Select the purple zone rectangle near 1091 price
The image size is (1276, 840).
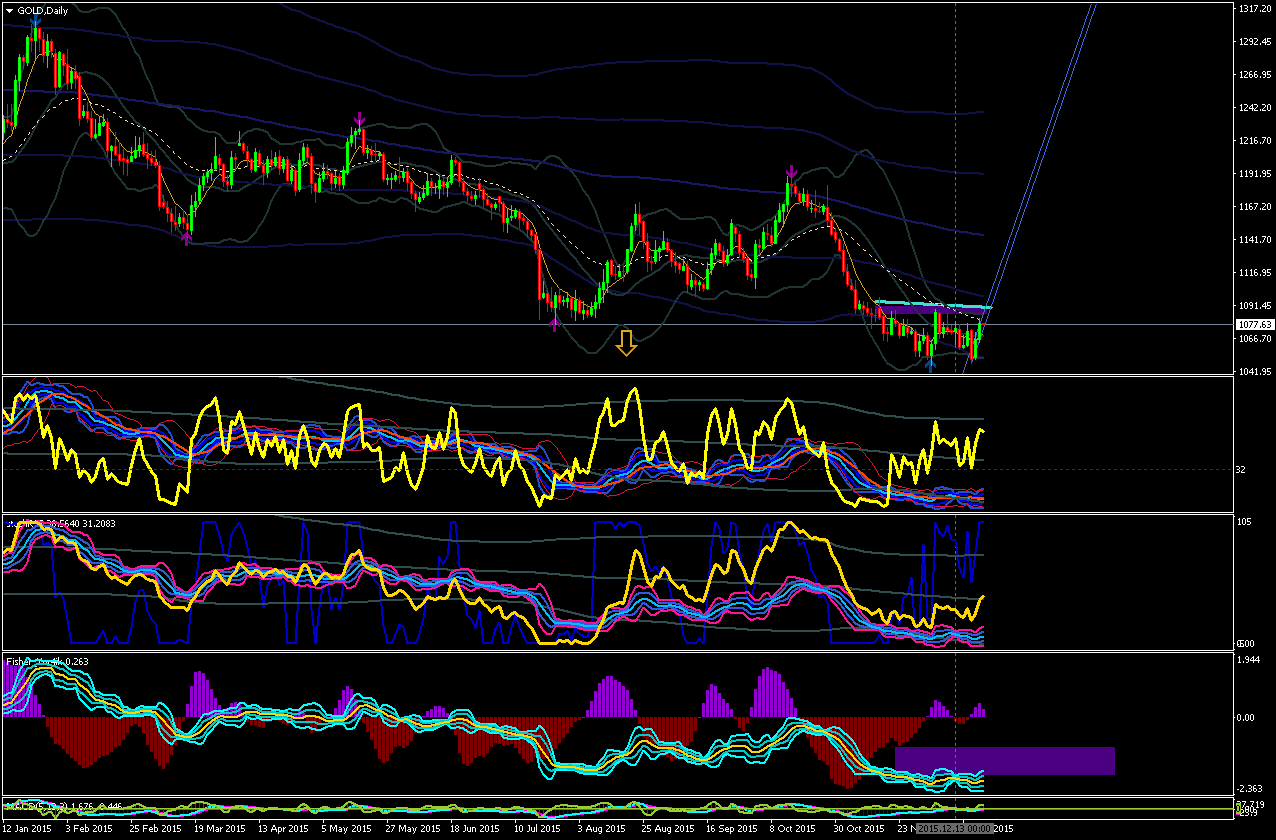click(x=930, y=311)
